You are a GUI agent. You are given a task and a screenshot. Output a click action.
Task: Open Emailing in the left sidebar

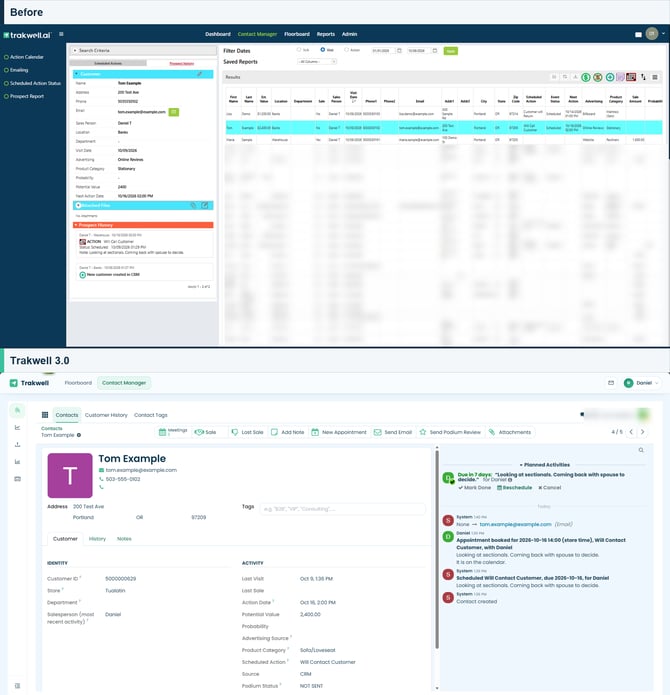[x=16, y=70]
